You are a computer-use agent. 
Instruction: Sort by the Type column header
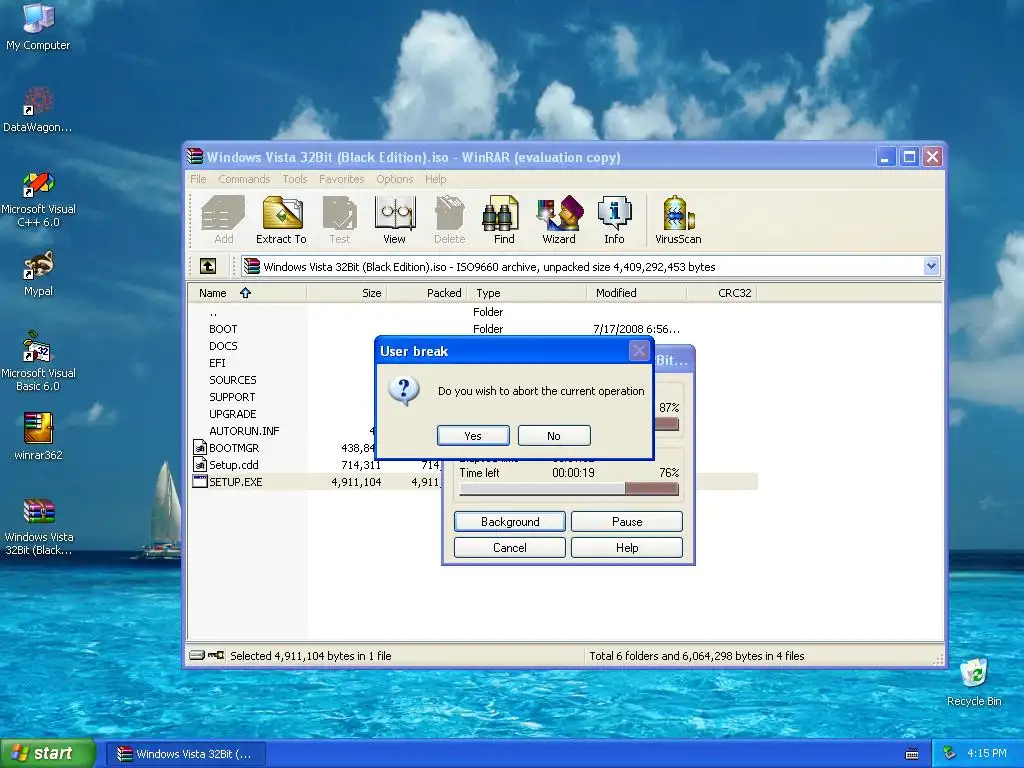(x=527, y=293)
